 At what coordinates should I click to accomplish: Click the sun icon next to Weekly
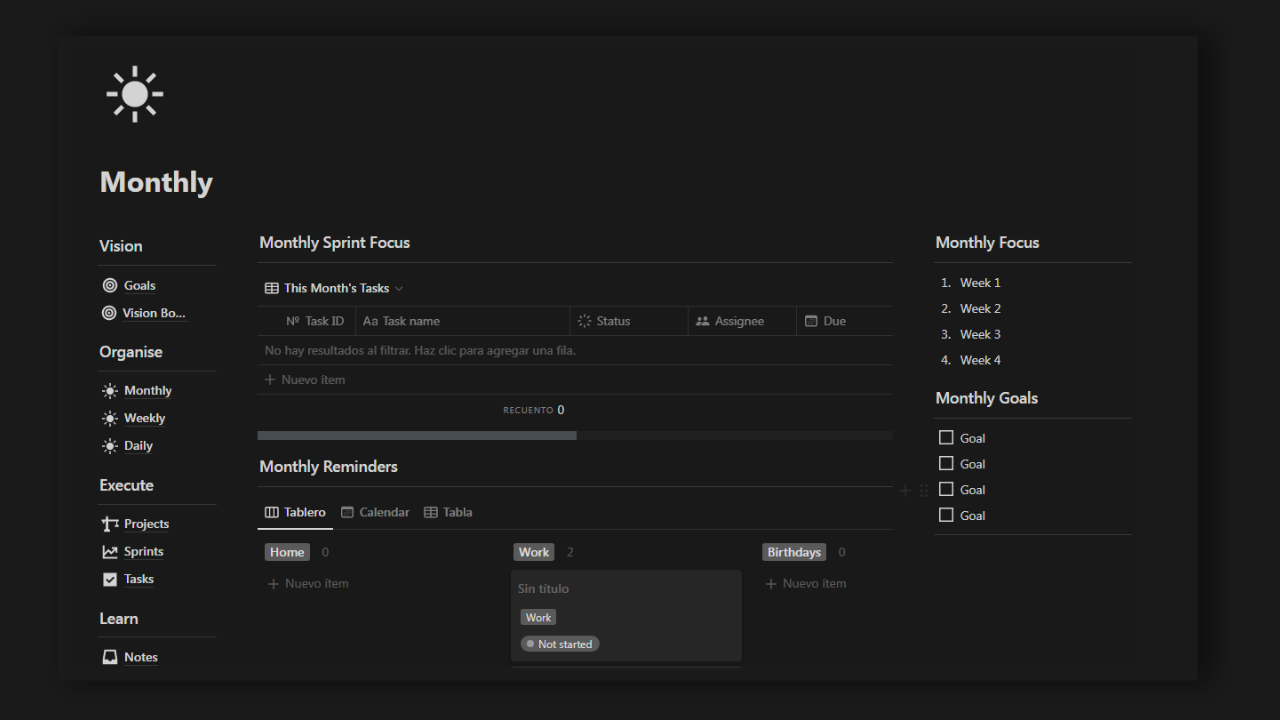point(110,418)
